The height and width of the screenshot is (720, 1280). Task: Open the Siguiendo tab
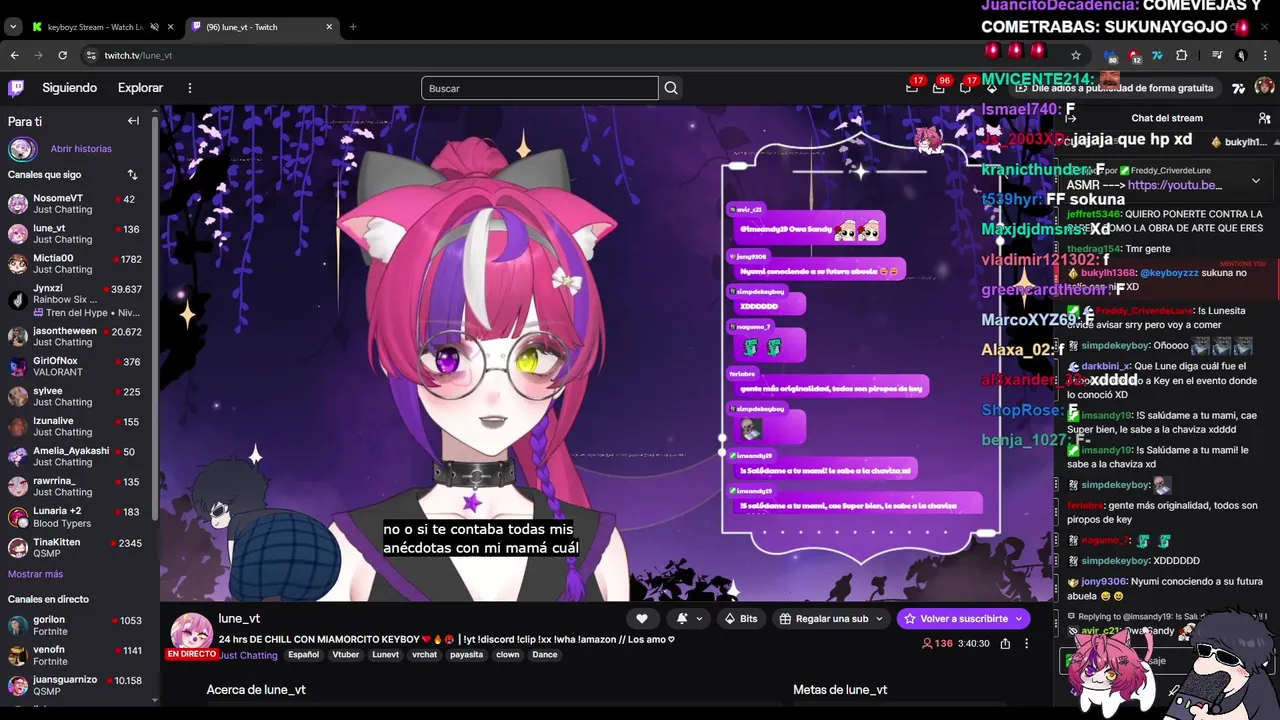point(69,88)
